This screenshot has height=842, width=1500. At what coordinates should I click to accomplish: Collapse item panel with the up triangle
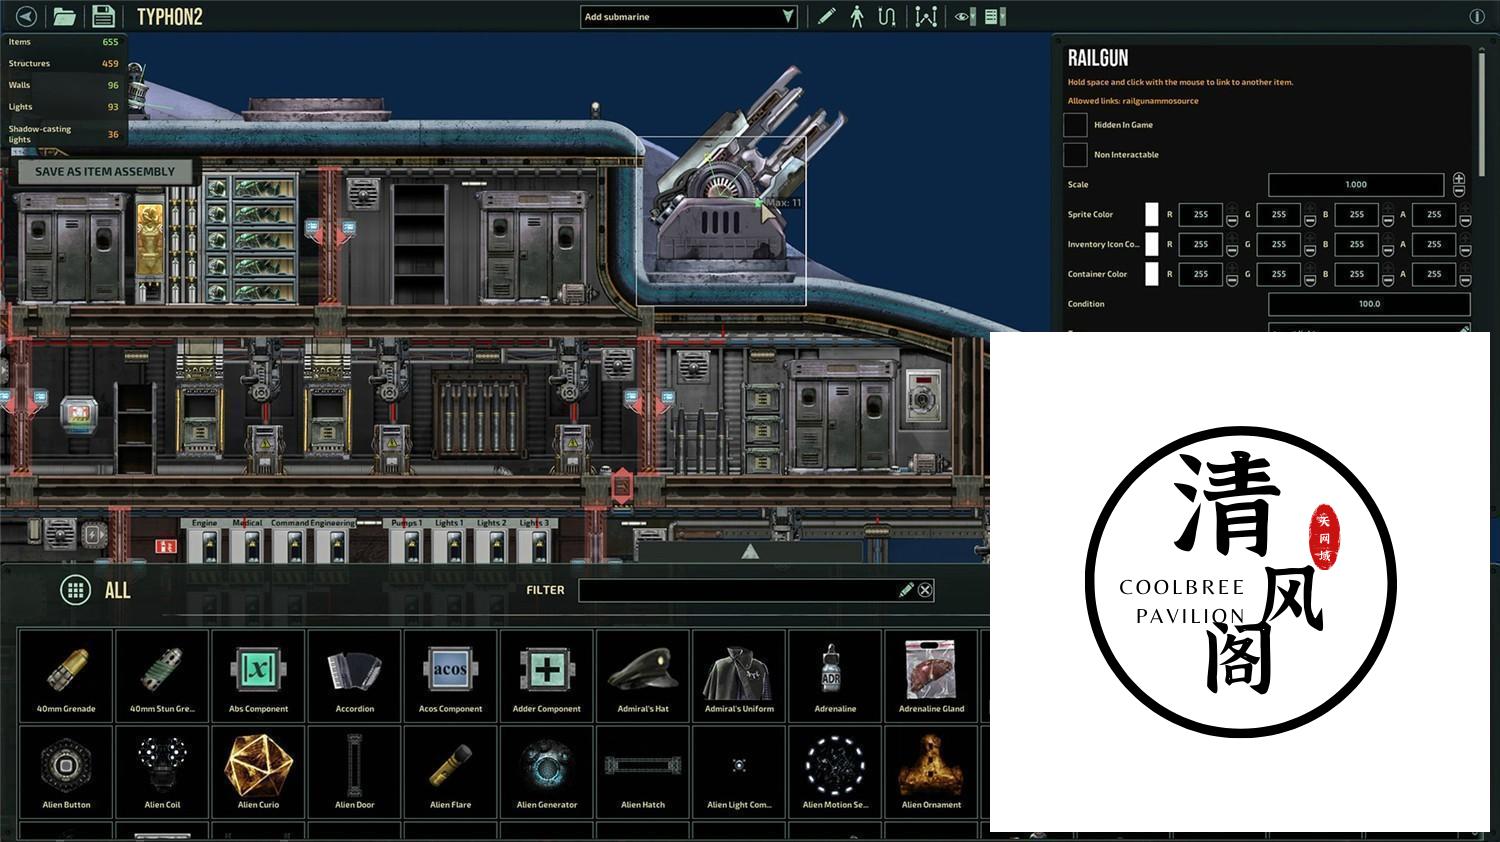point(750,552)
